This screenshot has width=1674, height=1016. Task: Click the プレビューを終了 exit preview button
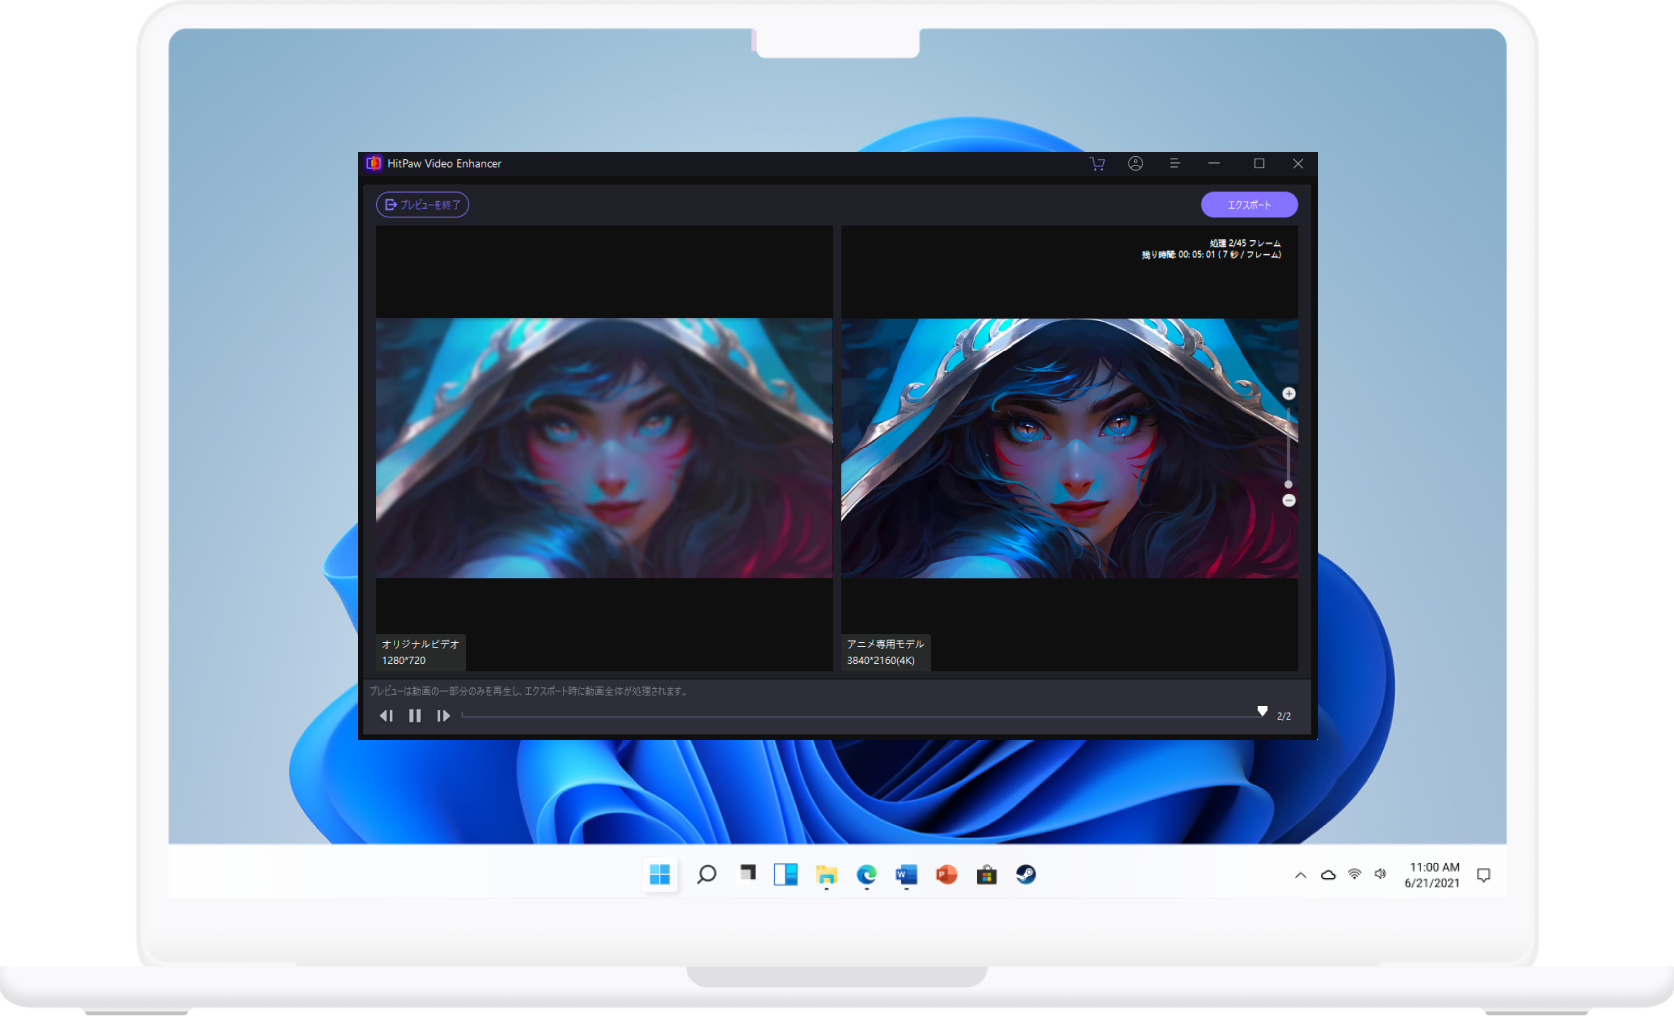click(422, 205)
